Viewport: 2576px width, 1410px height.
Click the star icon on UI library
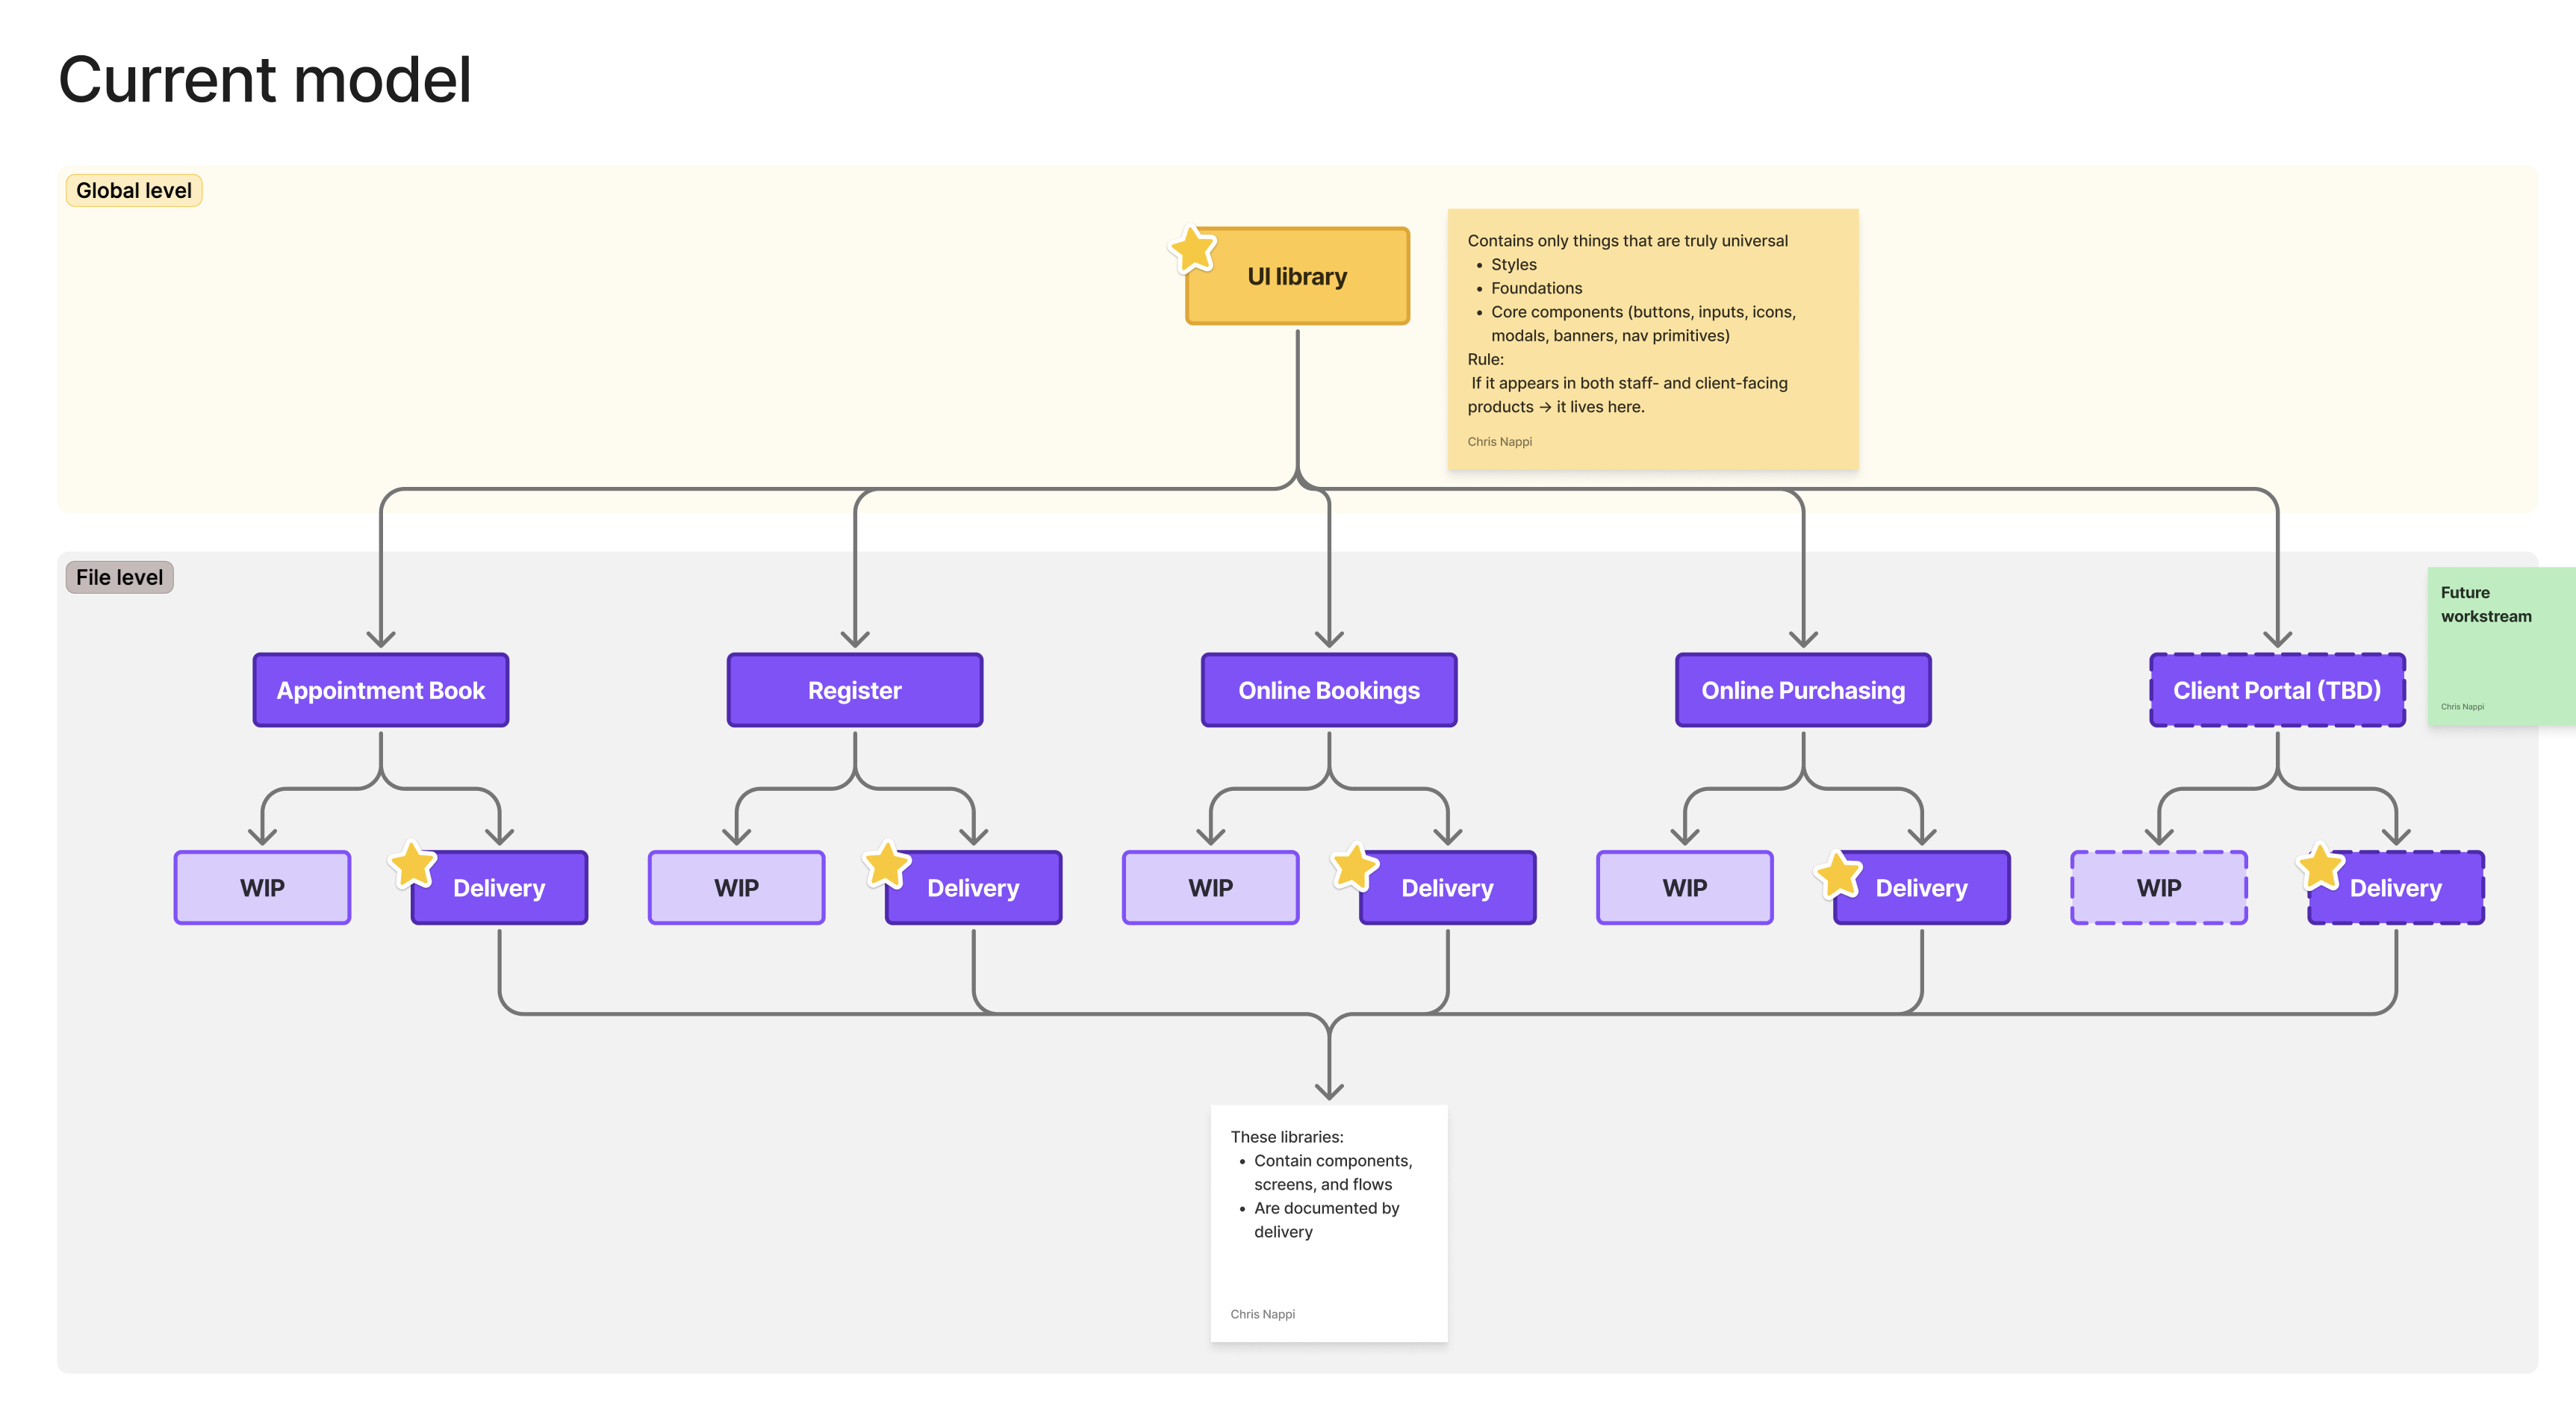1193,249
